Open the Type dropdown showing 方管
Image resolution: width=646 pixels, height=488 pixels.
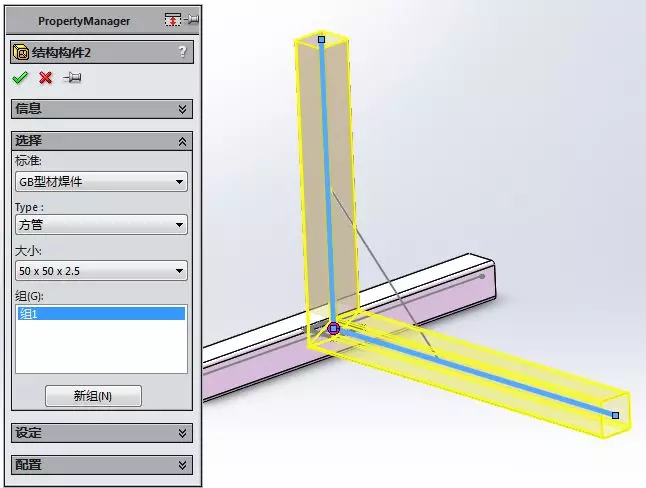click(x=101, y=225)
